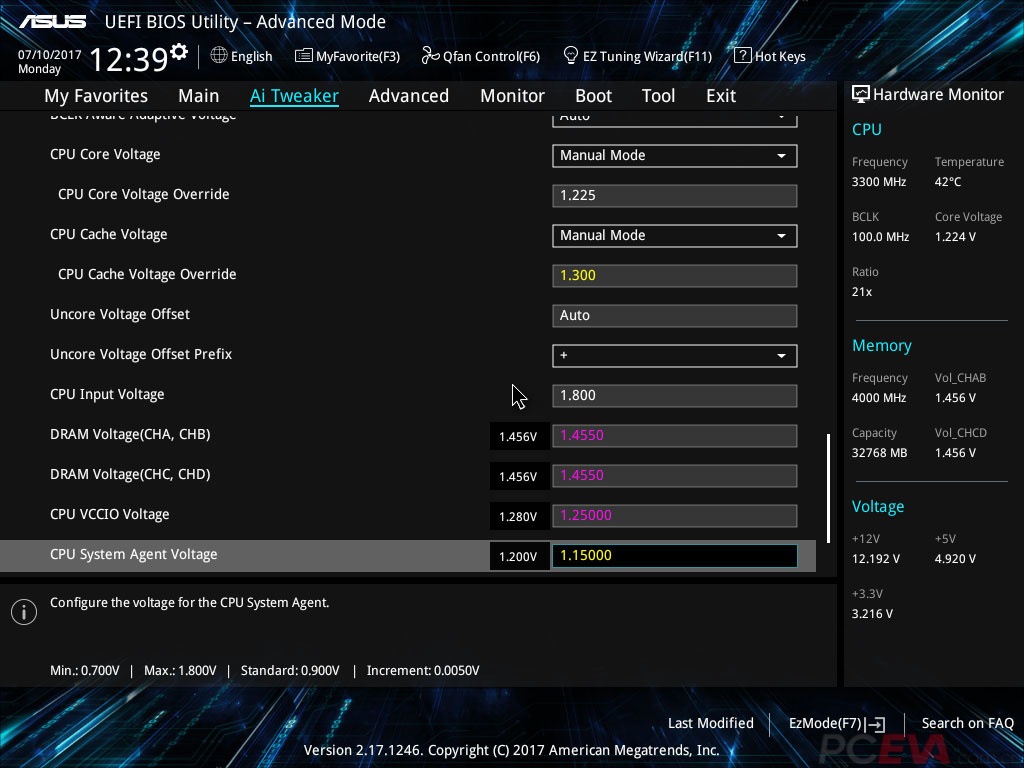Image resolution: width=1024 pixels, height=768 pixels.
Task: Edit the CPU VCCIO Voltage field
Action: click(x=675, y=515)
